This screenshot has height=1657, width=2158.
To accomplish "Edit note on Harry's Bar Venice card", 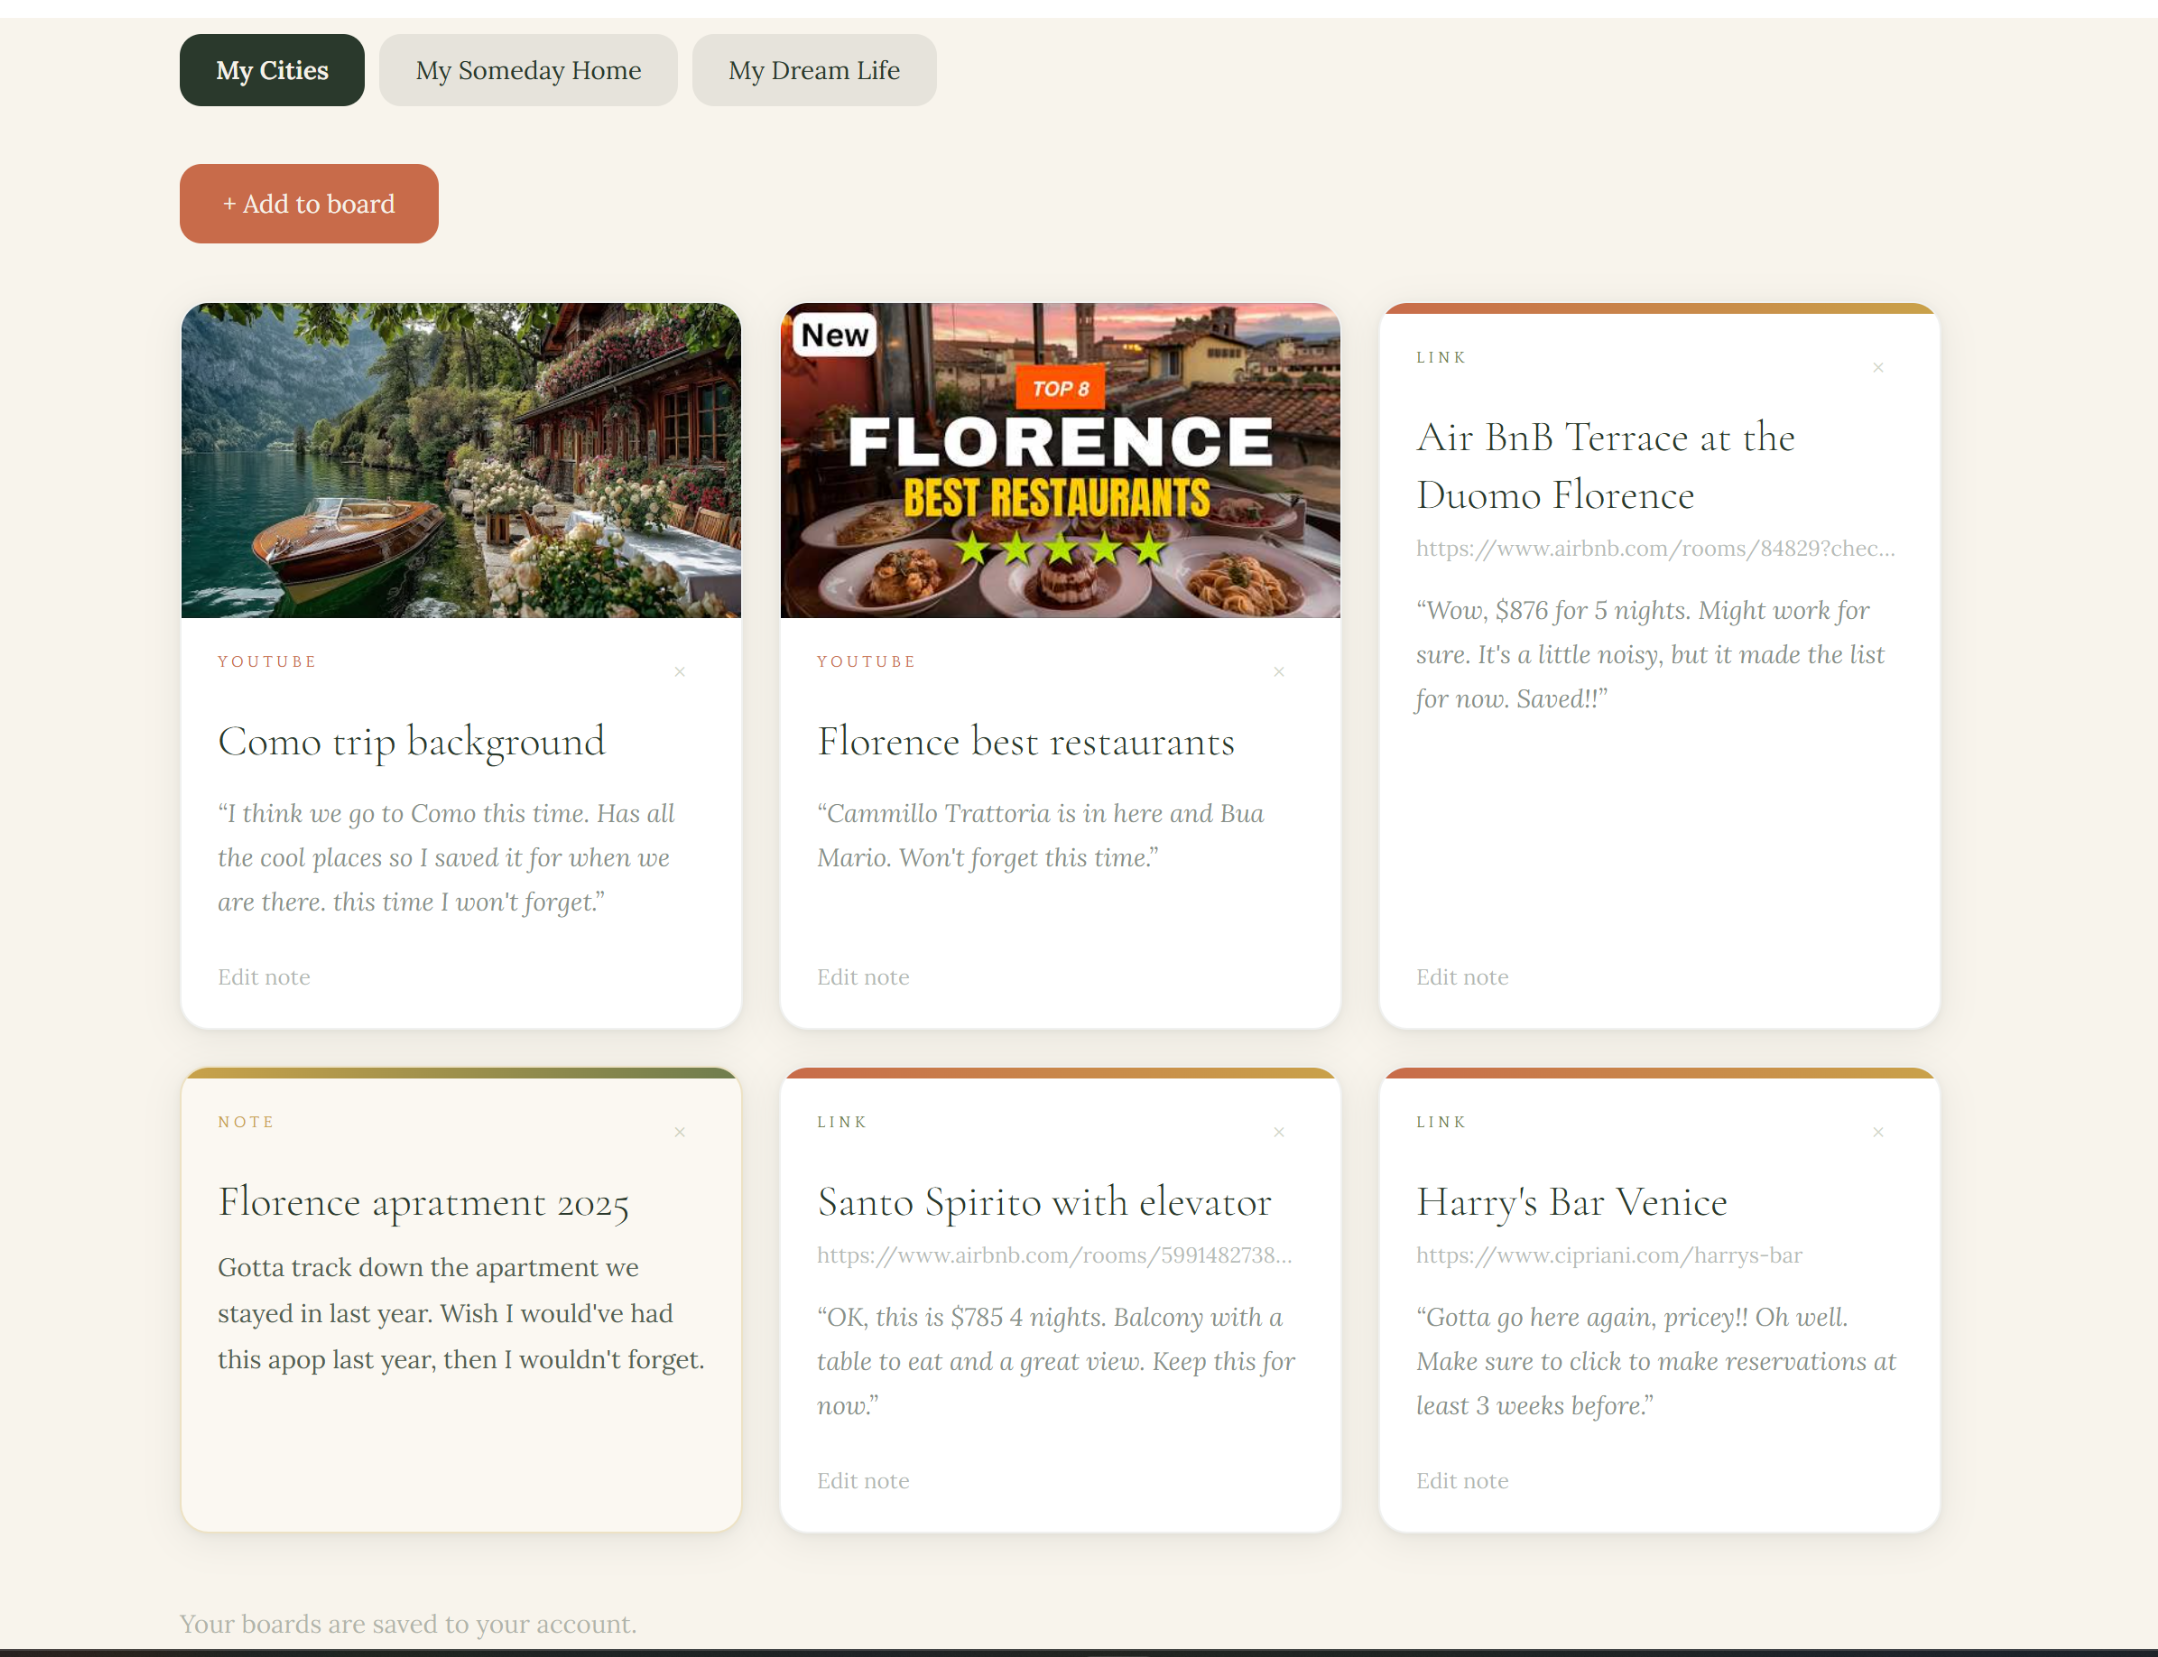I will coord(1462,1481).
